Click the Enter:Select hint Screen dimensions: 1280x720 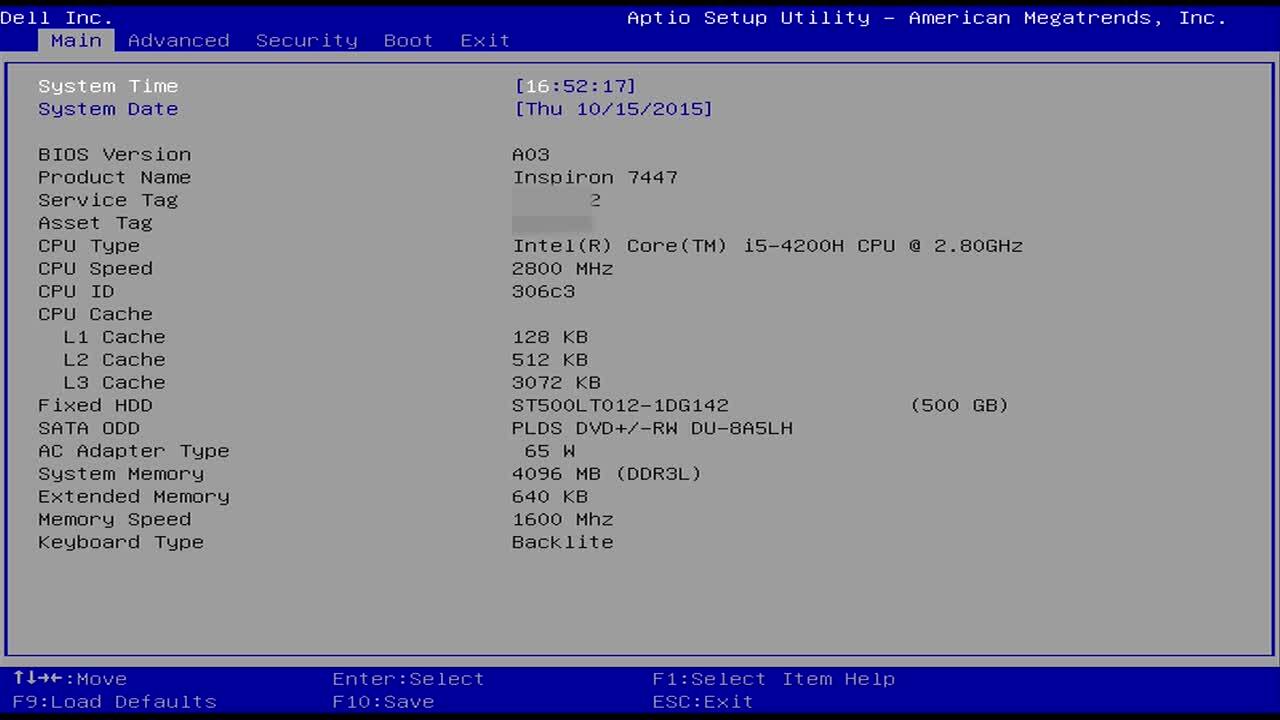[x=408, y=679]
